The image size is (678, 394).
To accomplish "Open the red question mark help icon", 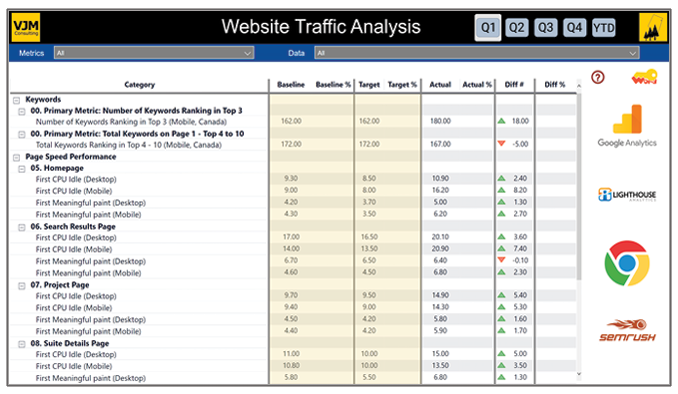I will coord(598,77).
